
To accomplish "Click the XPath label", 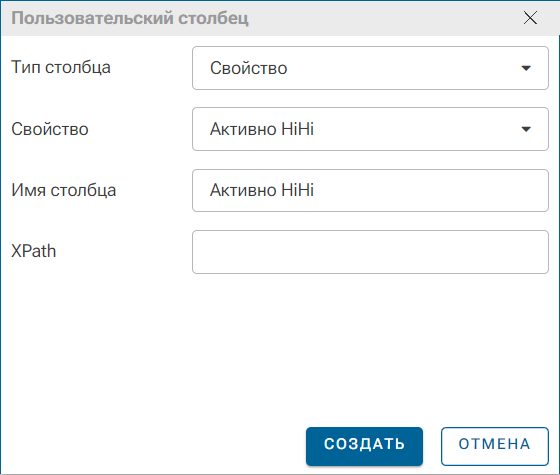I will (34, 251).
